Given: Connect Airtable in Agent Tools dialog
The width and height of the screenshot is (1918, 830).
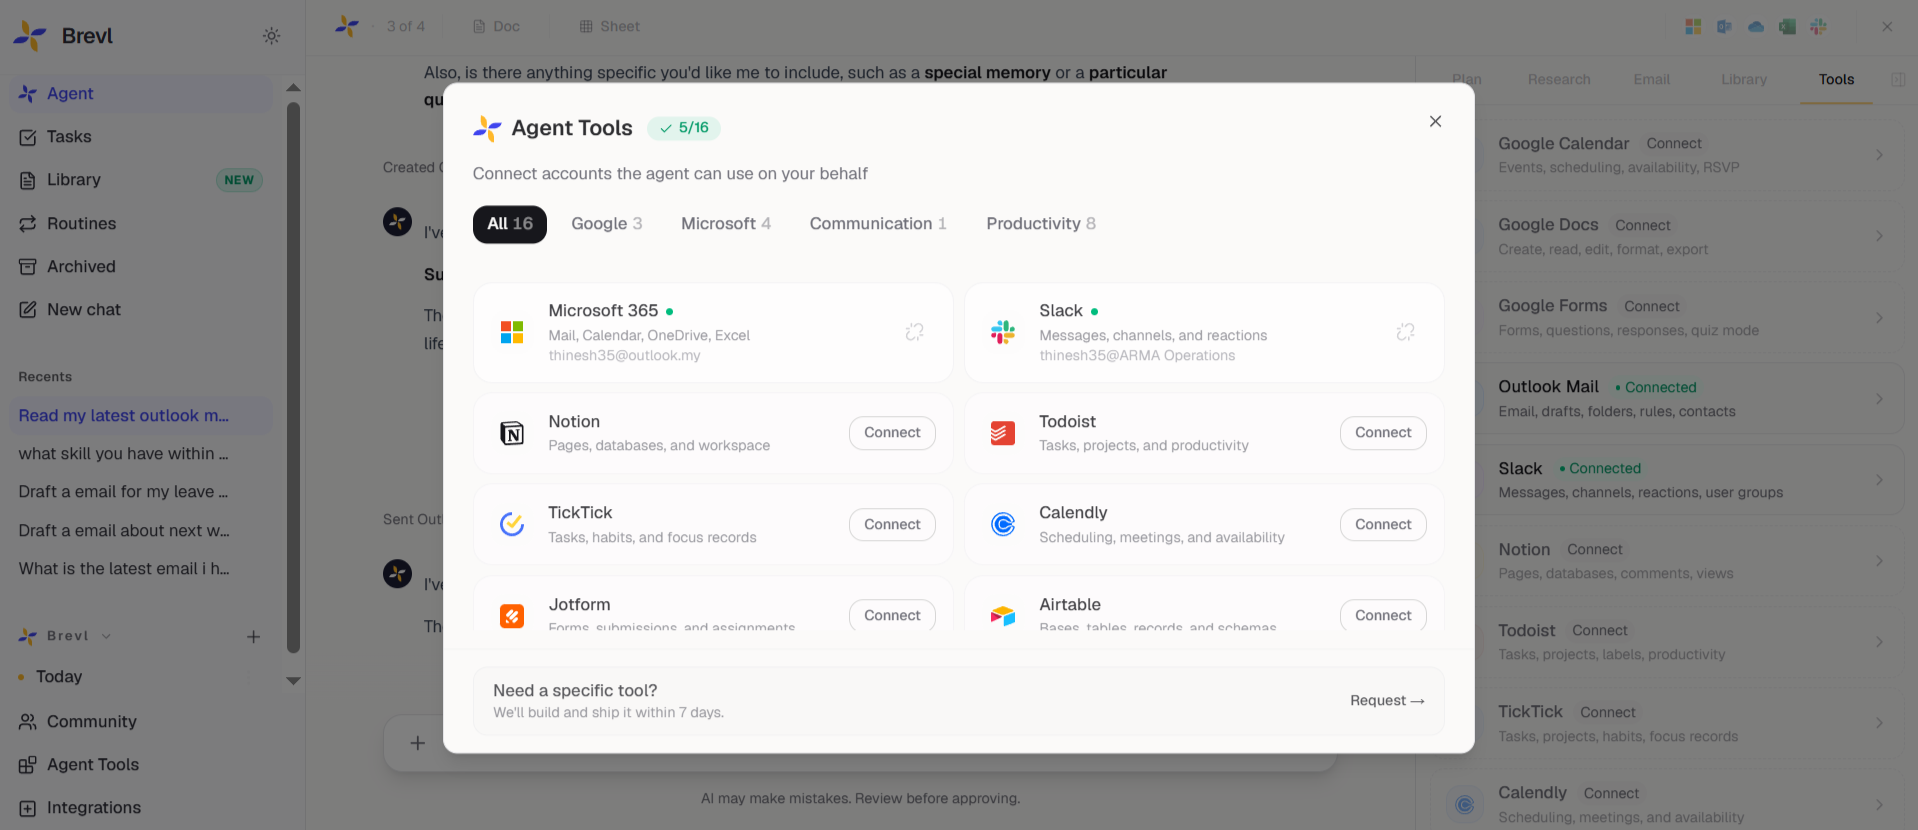Looking at the screenshot, I should click(1383, 615).
